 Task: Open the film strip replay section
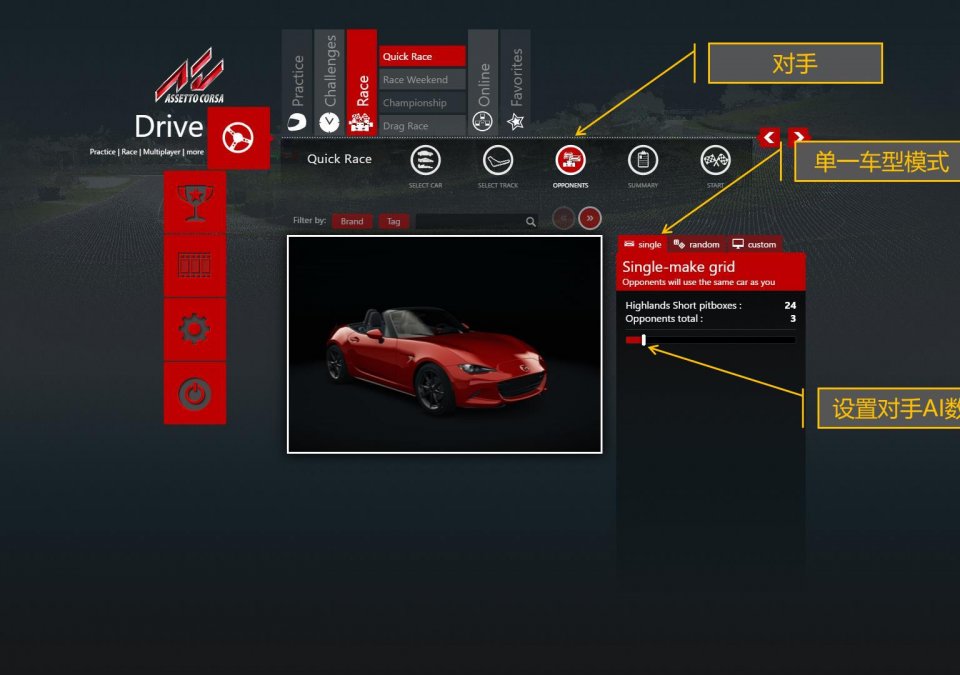pos(195,266)
